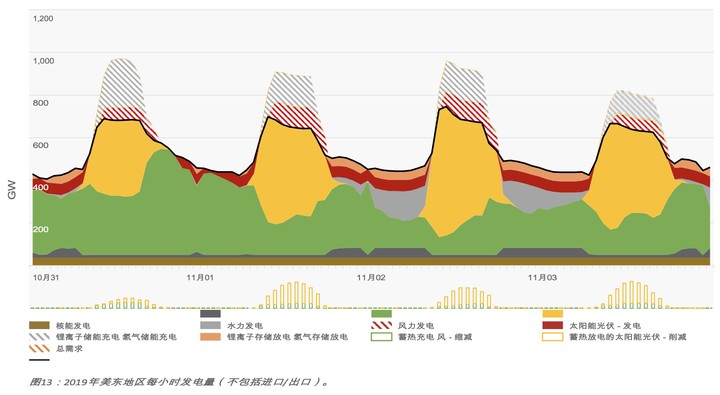Click the 800 value on the y-axis
This screenshot has height=395, width=720.
click(40, 103)
